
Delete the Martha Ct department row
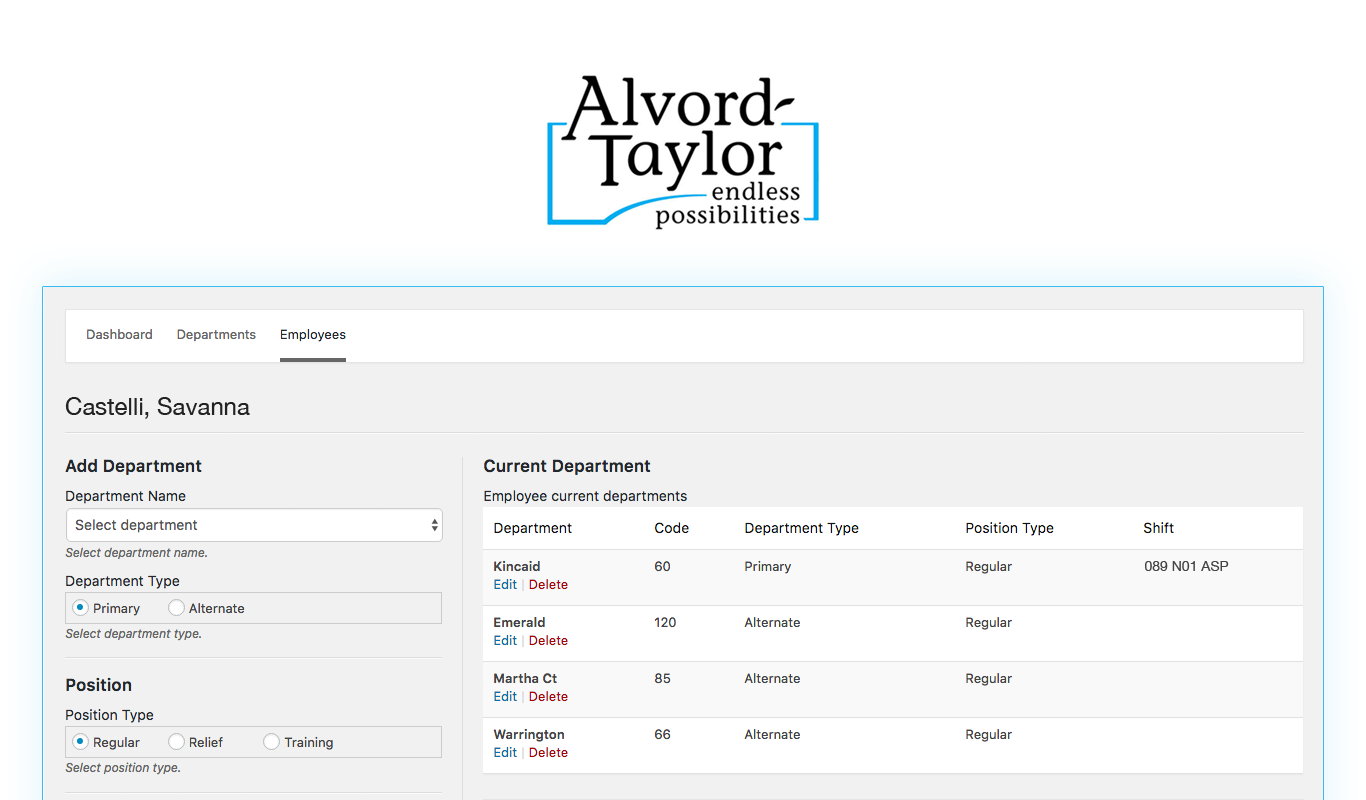pos(548,696)
